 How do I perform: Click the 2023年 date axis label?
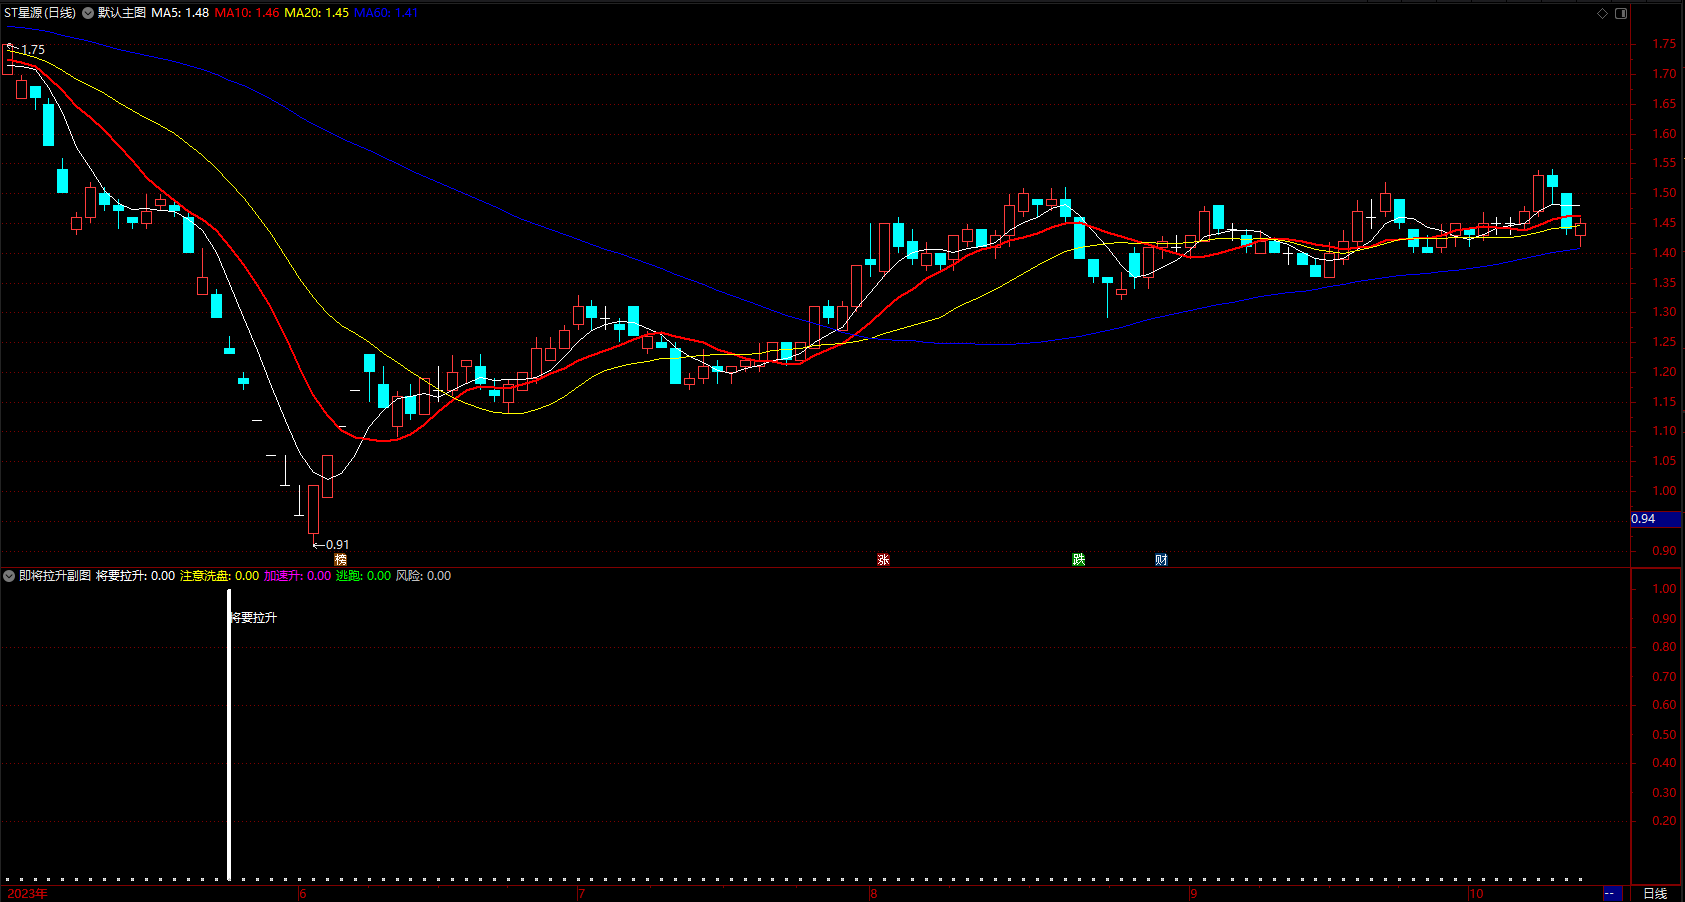click(27, 893)
